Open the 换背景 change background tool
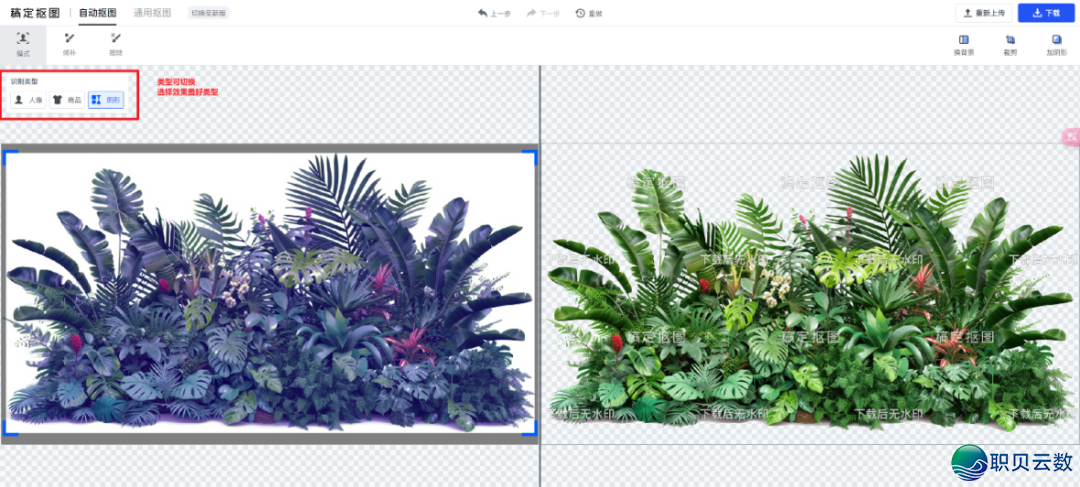1080x487 pixels. click(x=964, y=45)
